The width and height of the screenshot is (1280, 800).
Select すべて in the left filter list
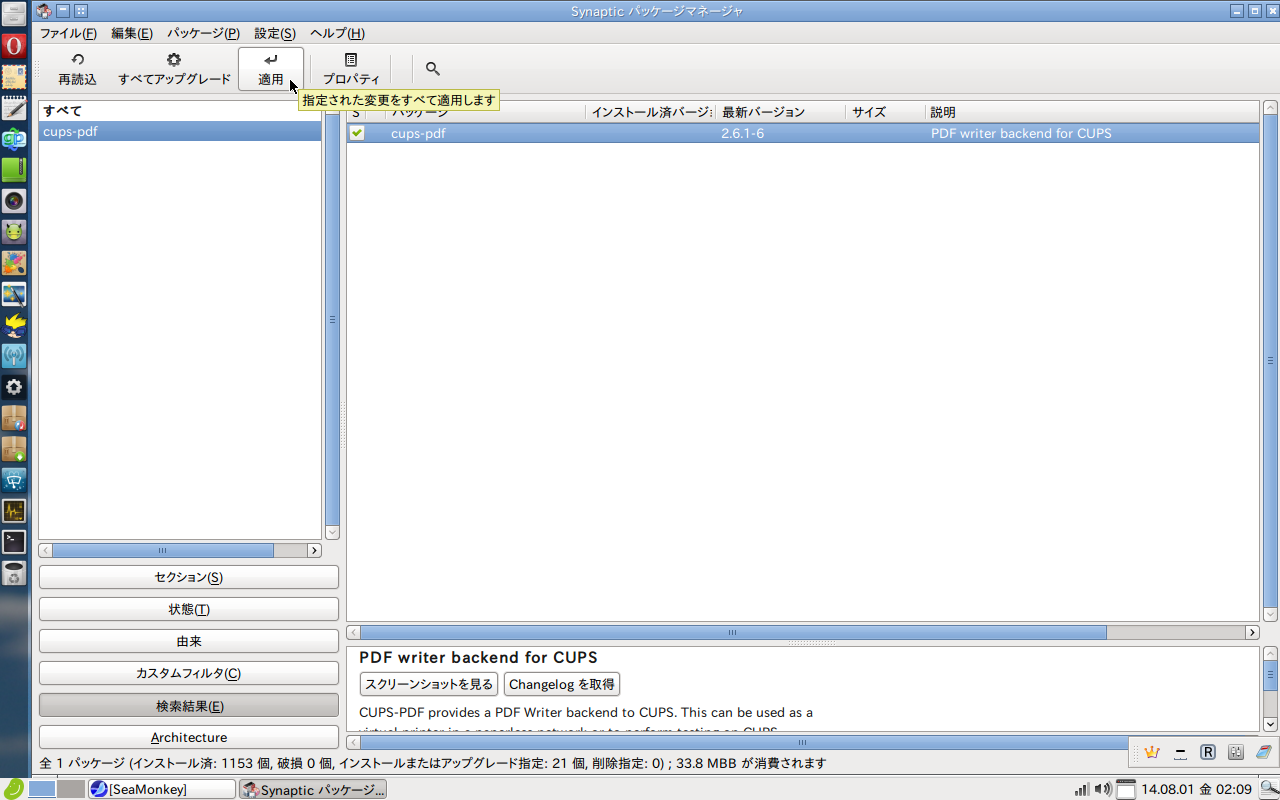pyautogui.click(x=180, y=111)
